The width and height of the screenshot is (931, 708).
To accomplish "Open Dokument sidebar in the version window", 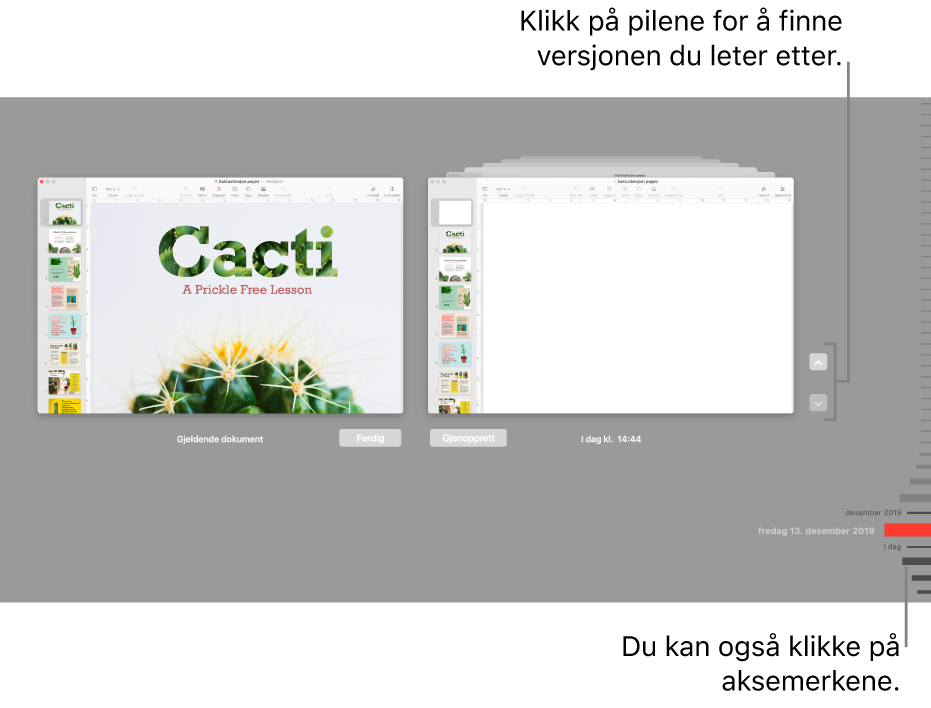I will point(783,191).
